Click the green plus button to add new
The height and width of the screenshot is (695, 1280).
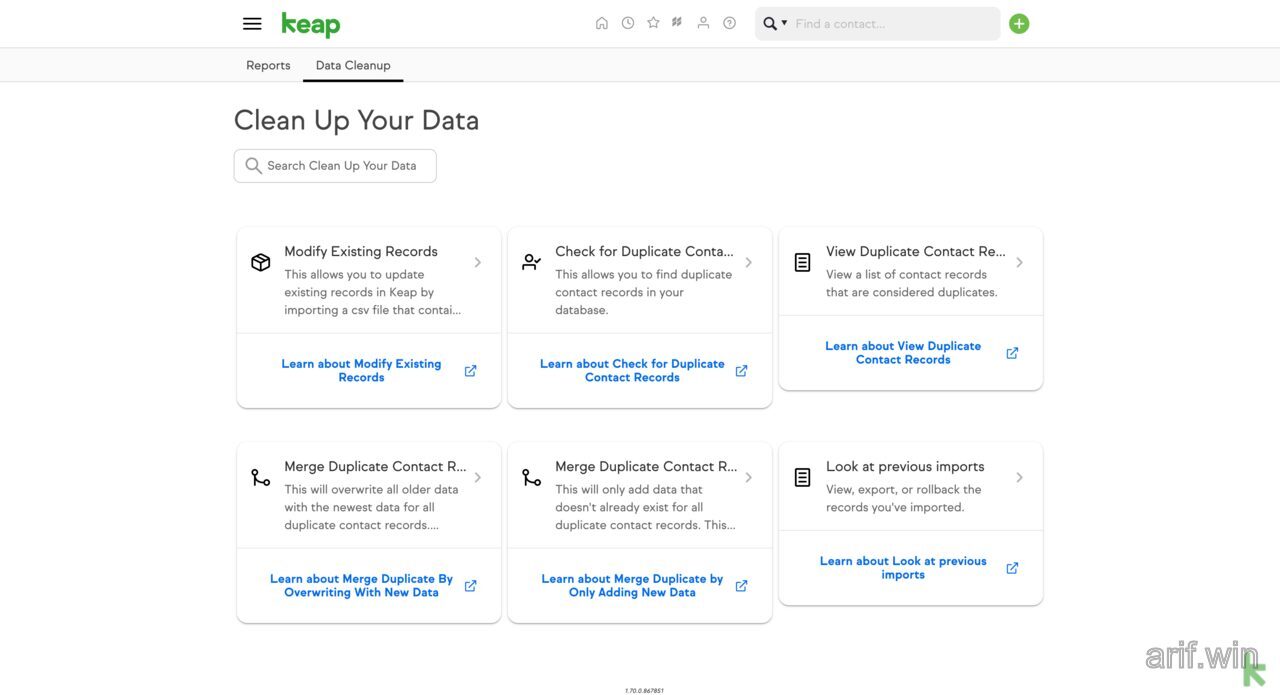[x=1019, y=22]
